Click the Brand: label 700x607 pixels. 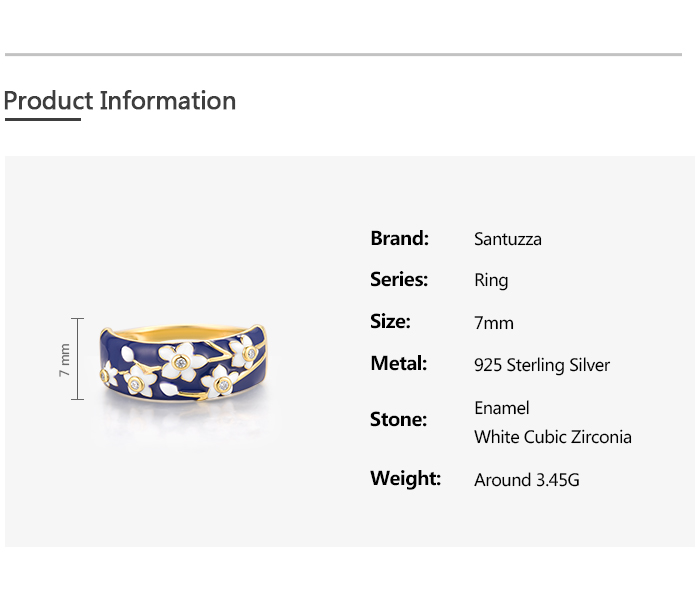[x=399, y=238]
